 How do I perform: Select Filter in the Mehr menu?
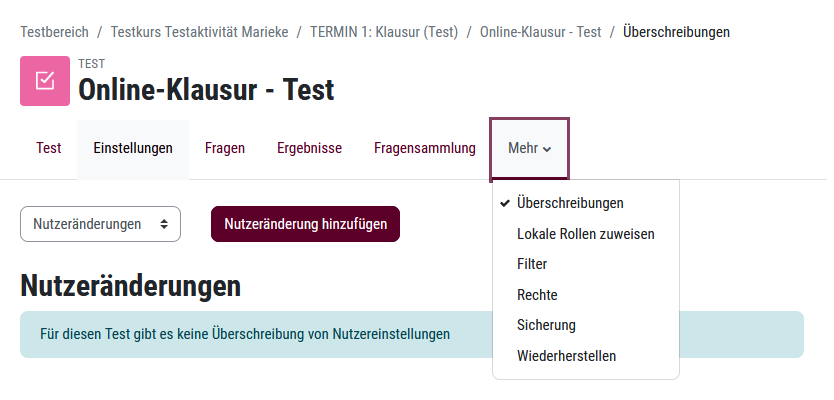(x=532, y=264)
